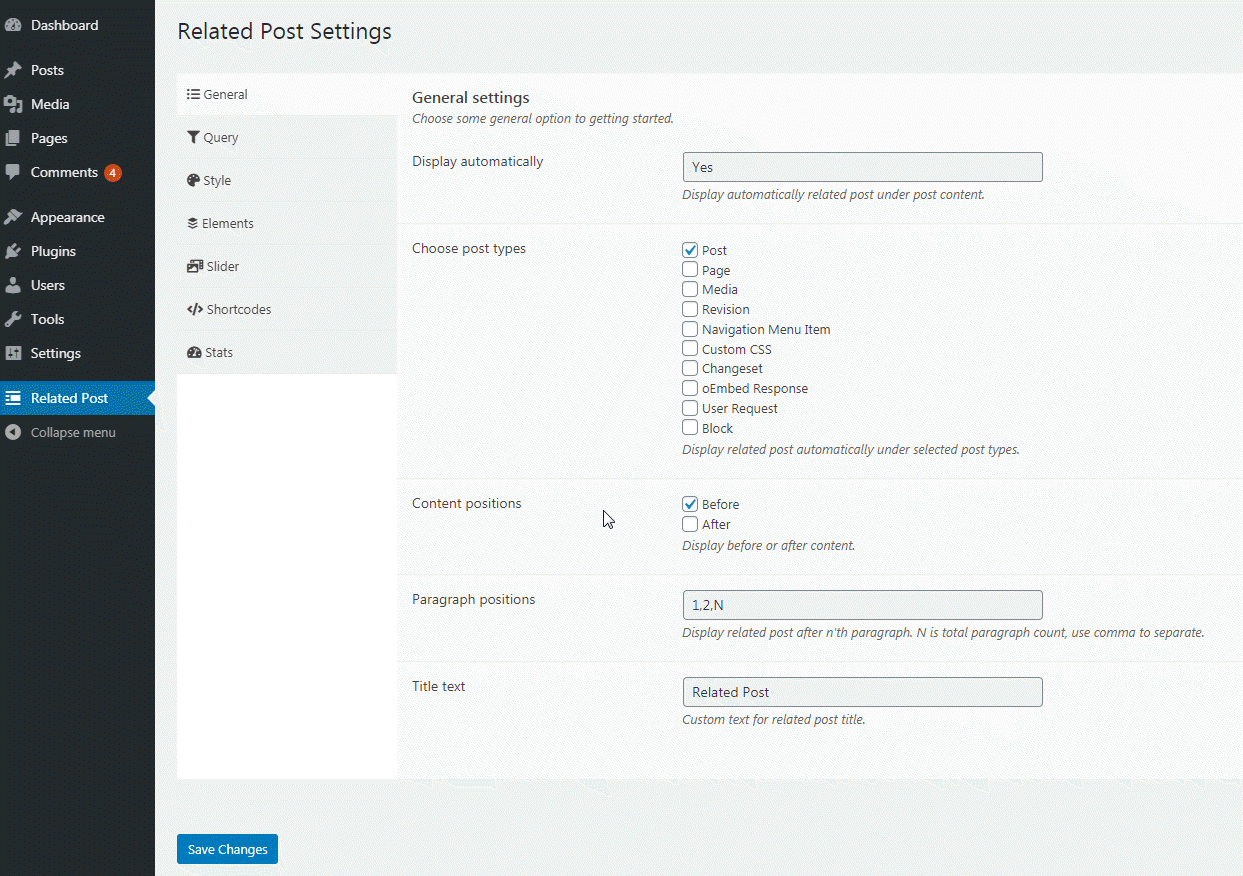Image resolution: width=1243 pixels, height=876 pixels.
Task: Click the Settings sliders icon
Action: pyautogui.click(x=13, y=353)
